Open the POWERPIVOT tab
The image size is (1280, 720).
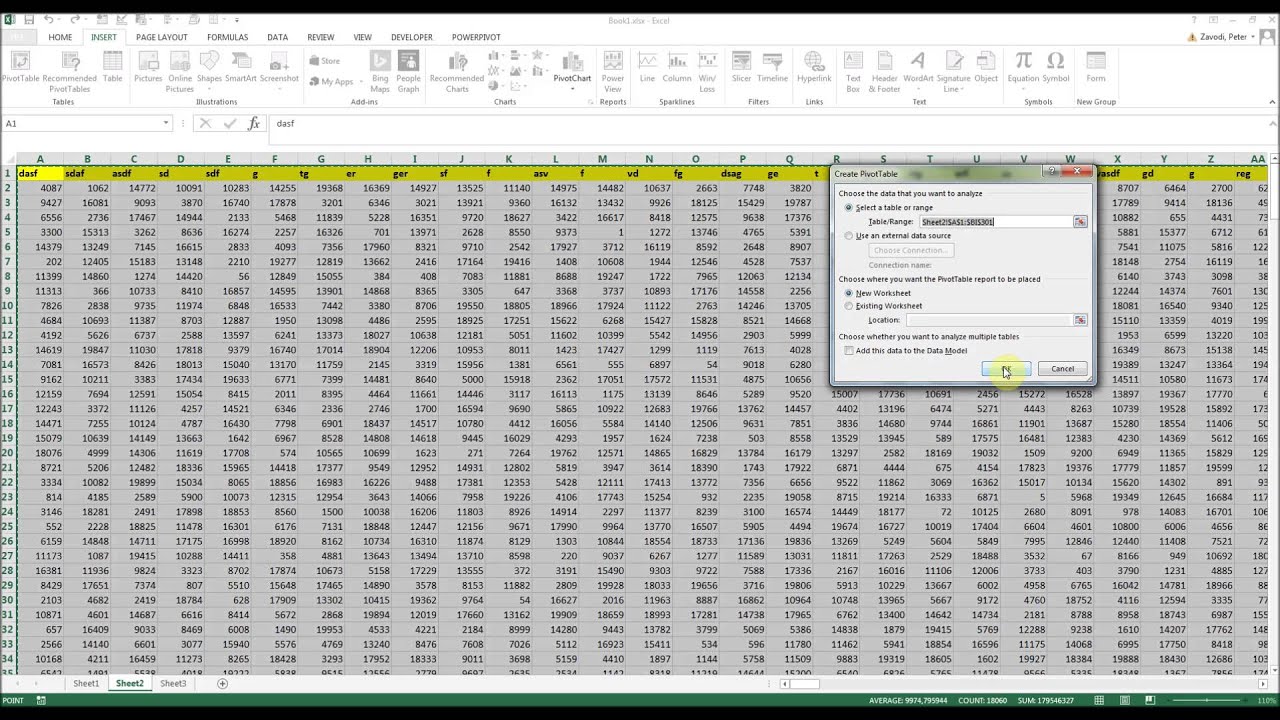pyautogui.click(x=476, y=37)
